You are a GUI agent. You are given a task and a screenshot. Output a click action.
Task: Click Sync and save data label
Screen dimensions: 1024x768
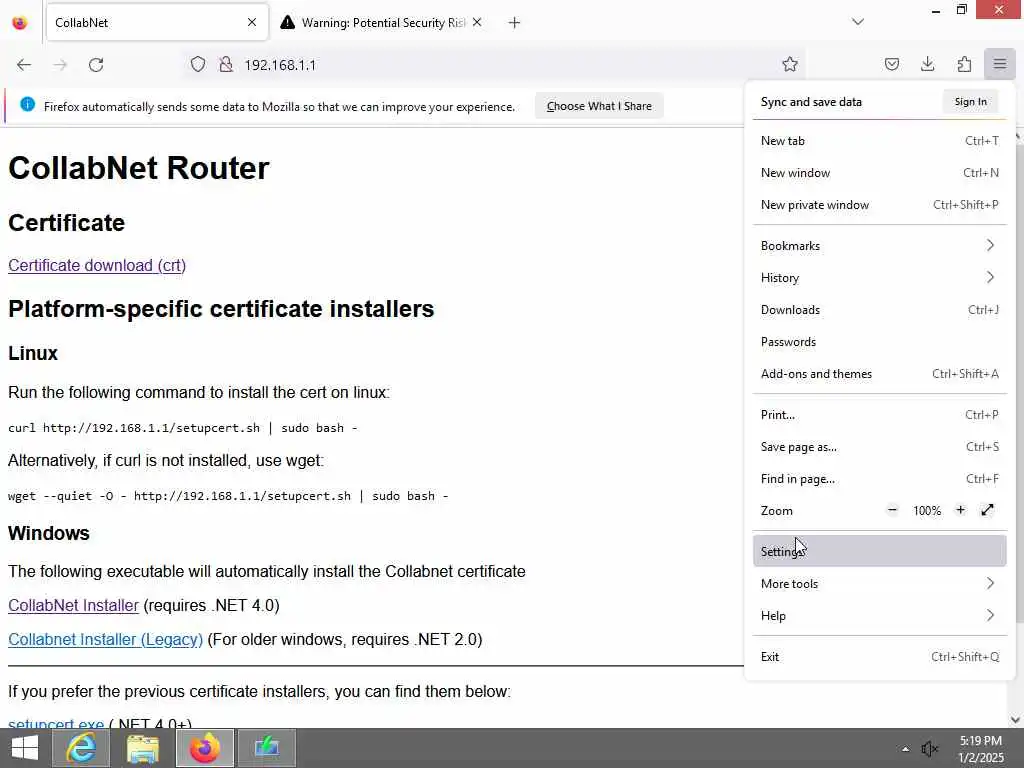point(811,102)
